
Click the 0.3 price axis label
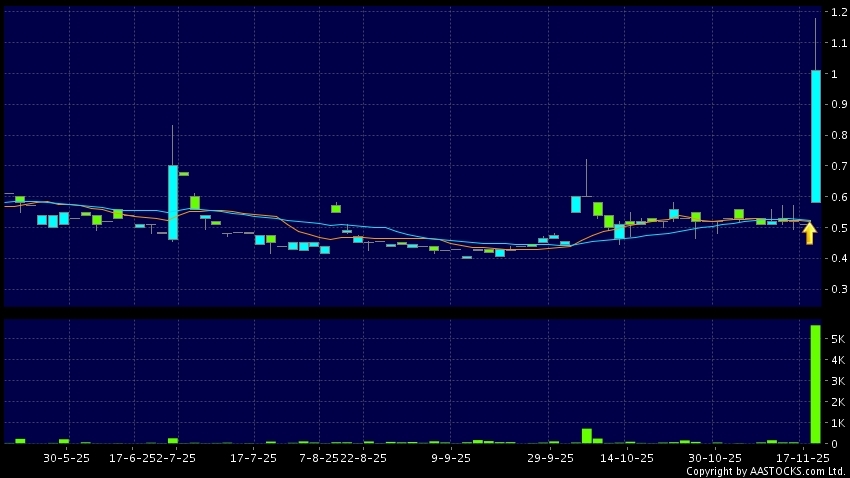point(835,289)
